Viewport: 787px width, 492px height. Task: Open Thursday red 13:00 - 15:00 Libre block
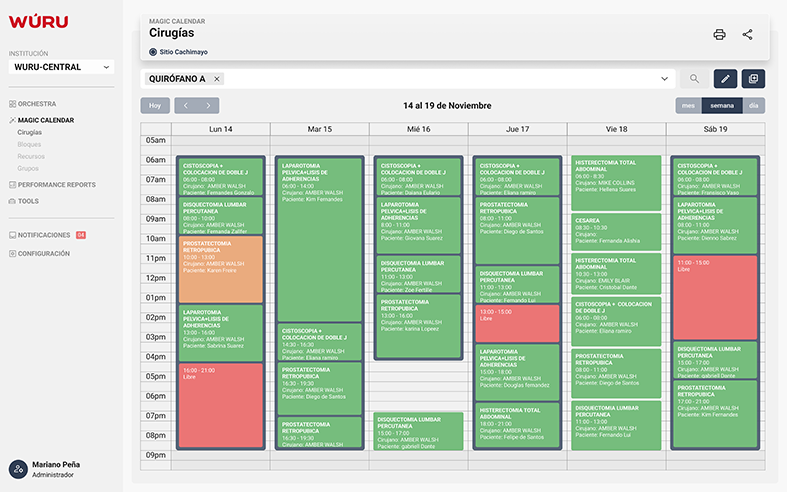517,323
